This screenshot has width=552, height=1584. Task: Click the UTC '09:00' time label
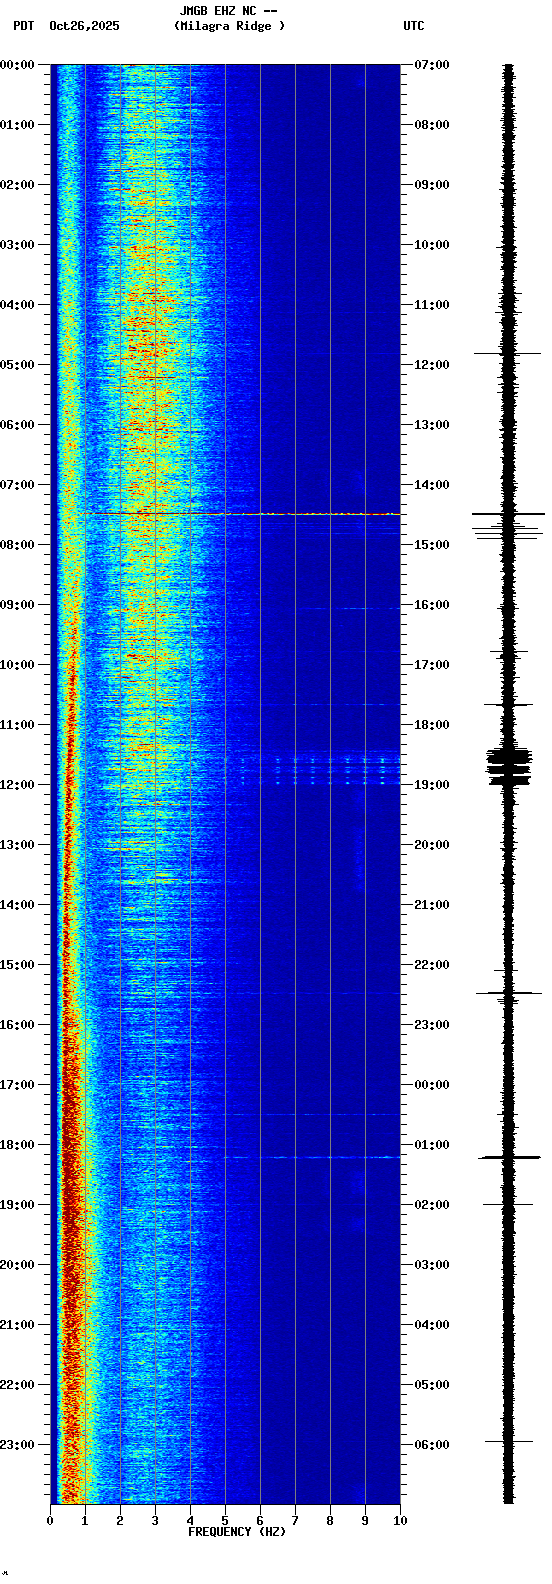(432, 185)
